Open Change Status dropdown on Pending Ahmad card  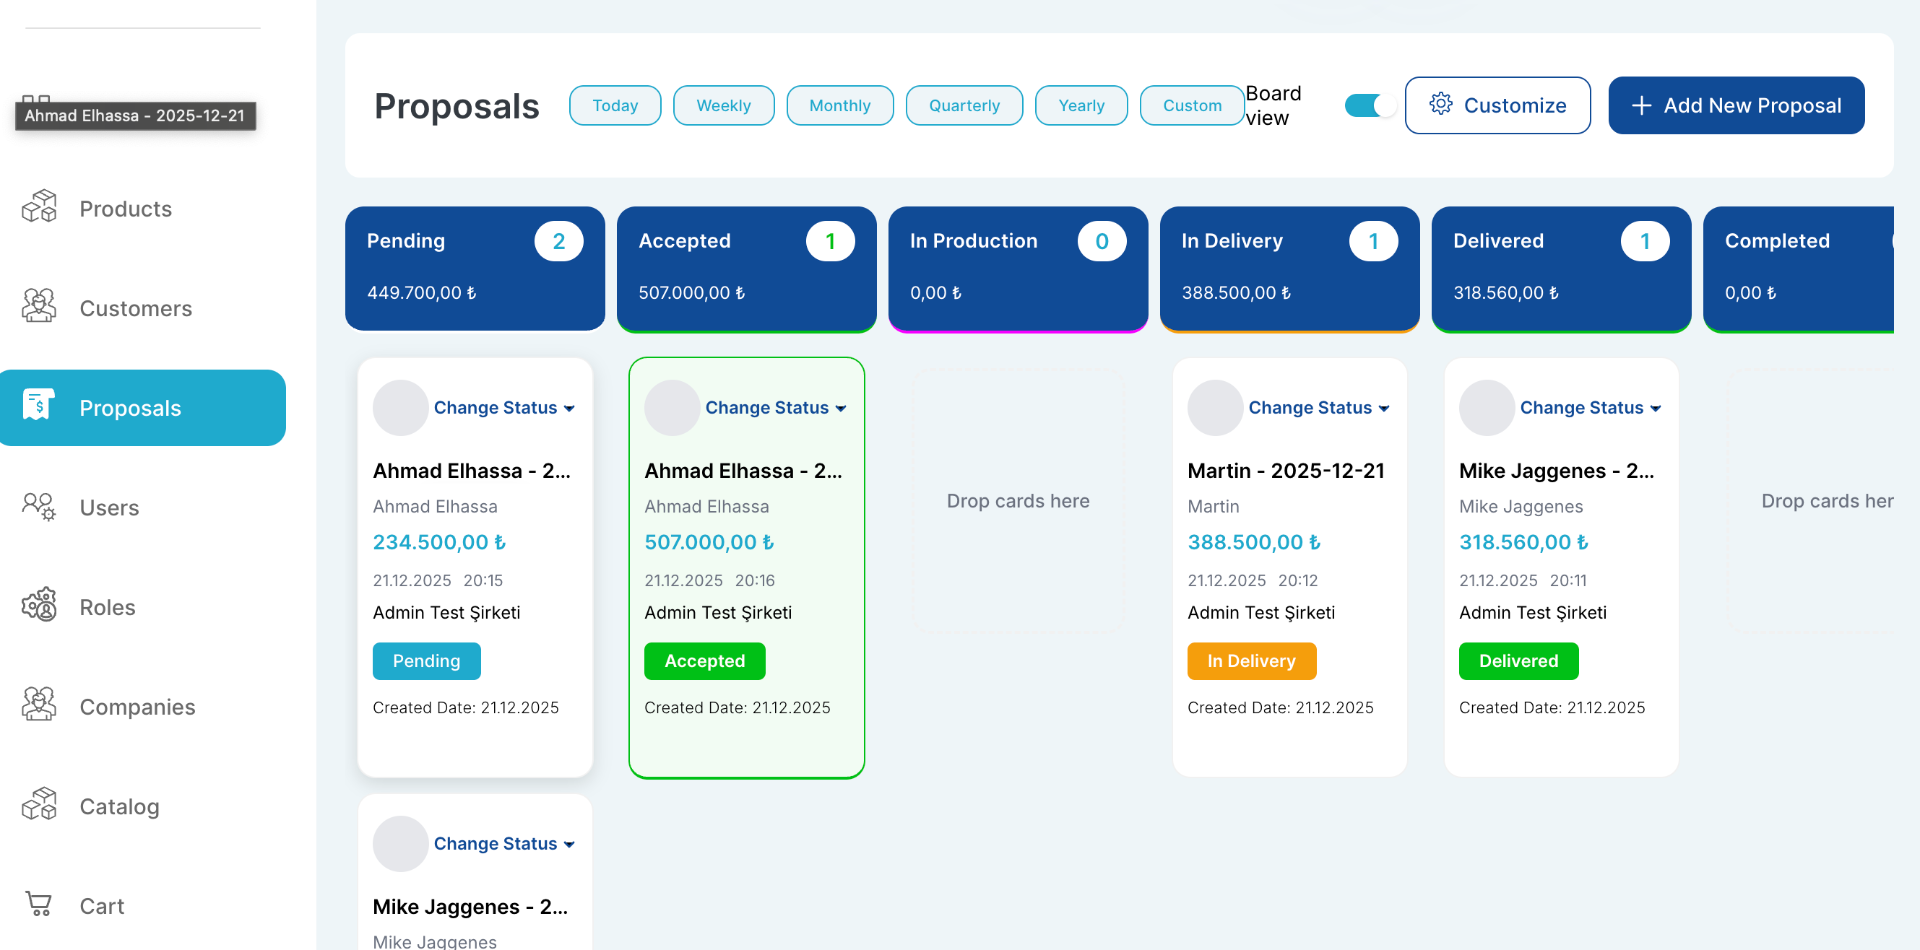pyautogui.click(x=504, y=408)
